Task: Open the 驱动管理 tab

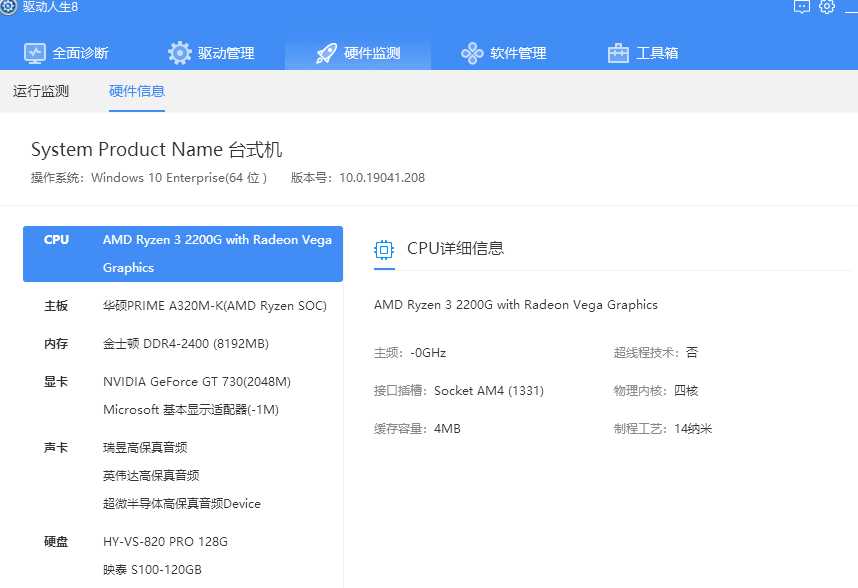Action: tap(211, 53)
